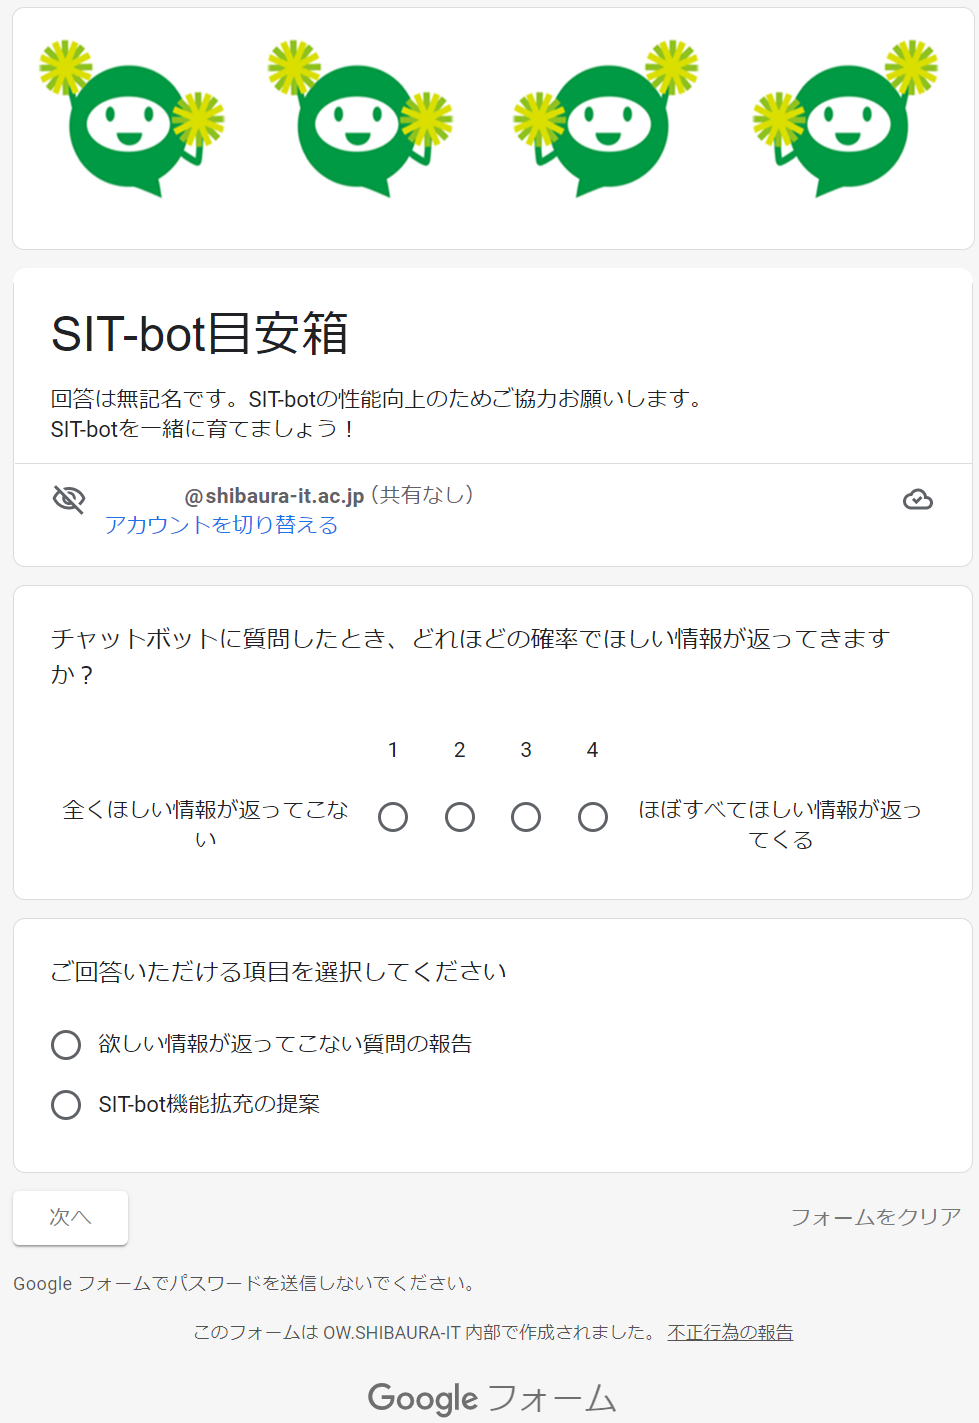The width and height of the screenshot is (979, 1423).
Task: Click the fourth green SIT-bot mascot
Action: point(846,122)
